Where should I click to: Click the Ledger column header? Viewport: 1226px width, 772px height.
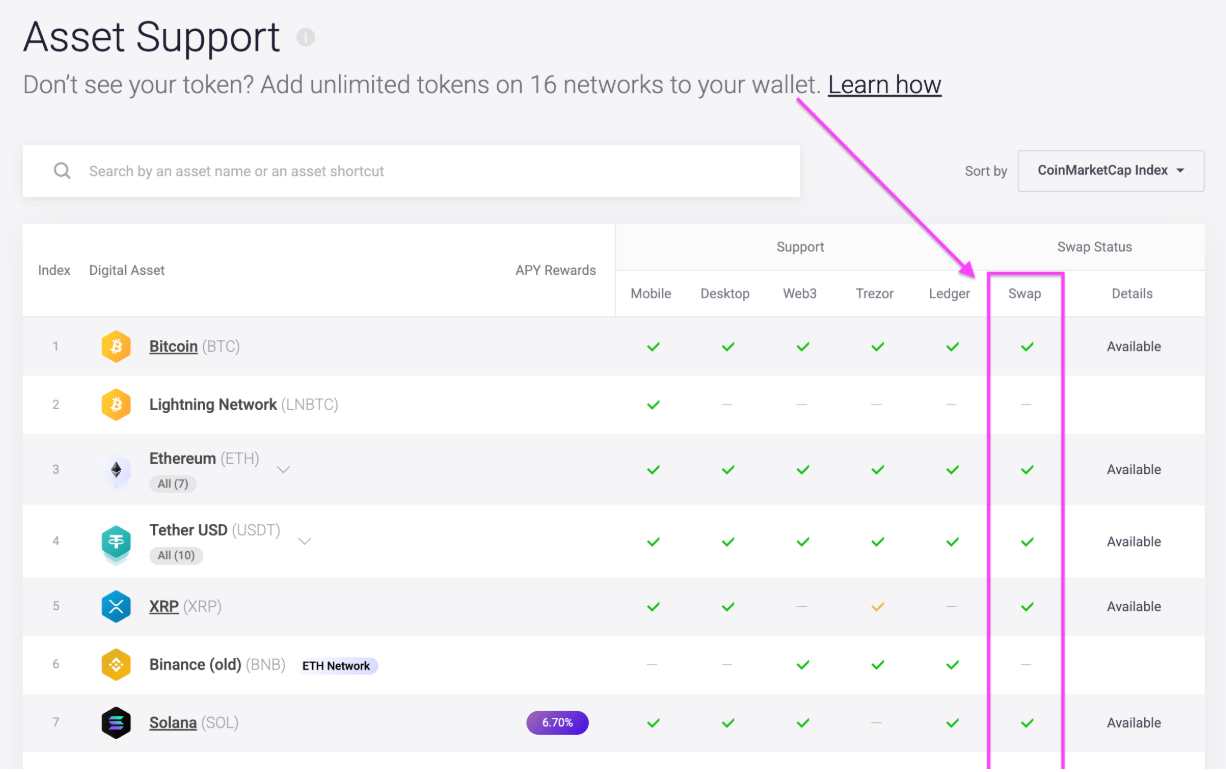tap(950, 294)
